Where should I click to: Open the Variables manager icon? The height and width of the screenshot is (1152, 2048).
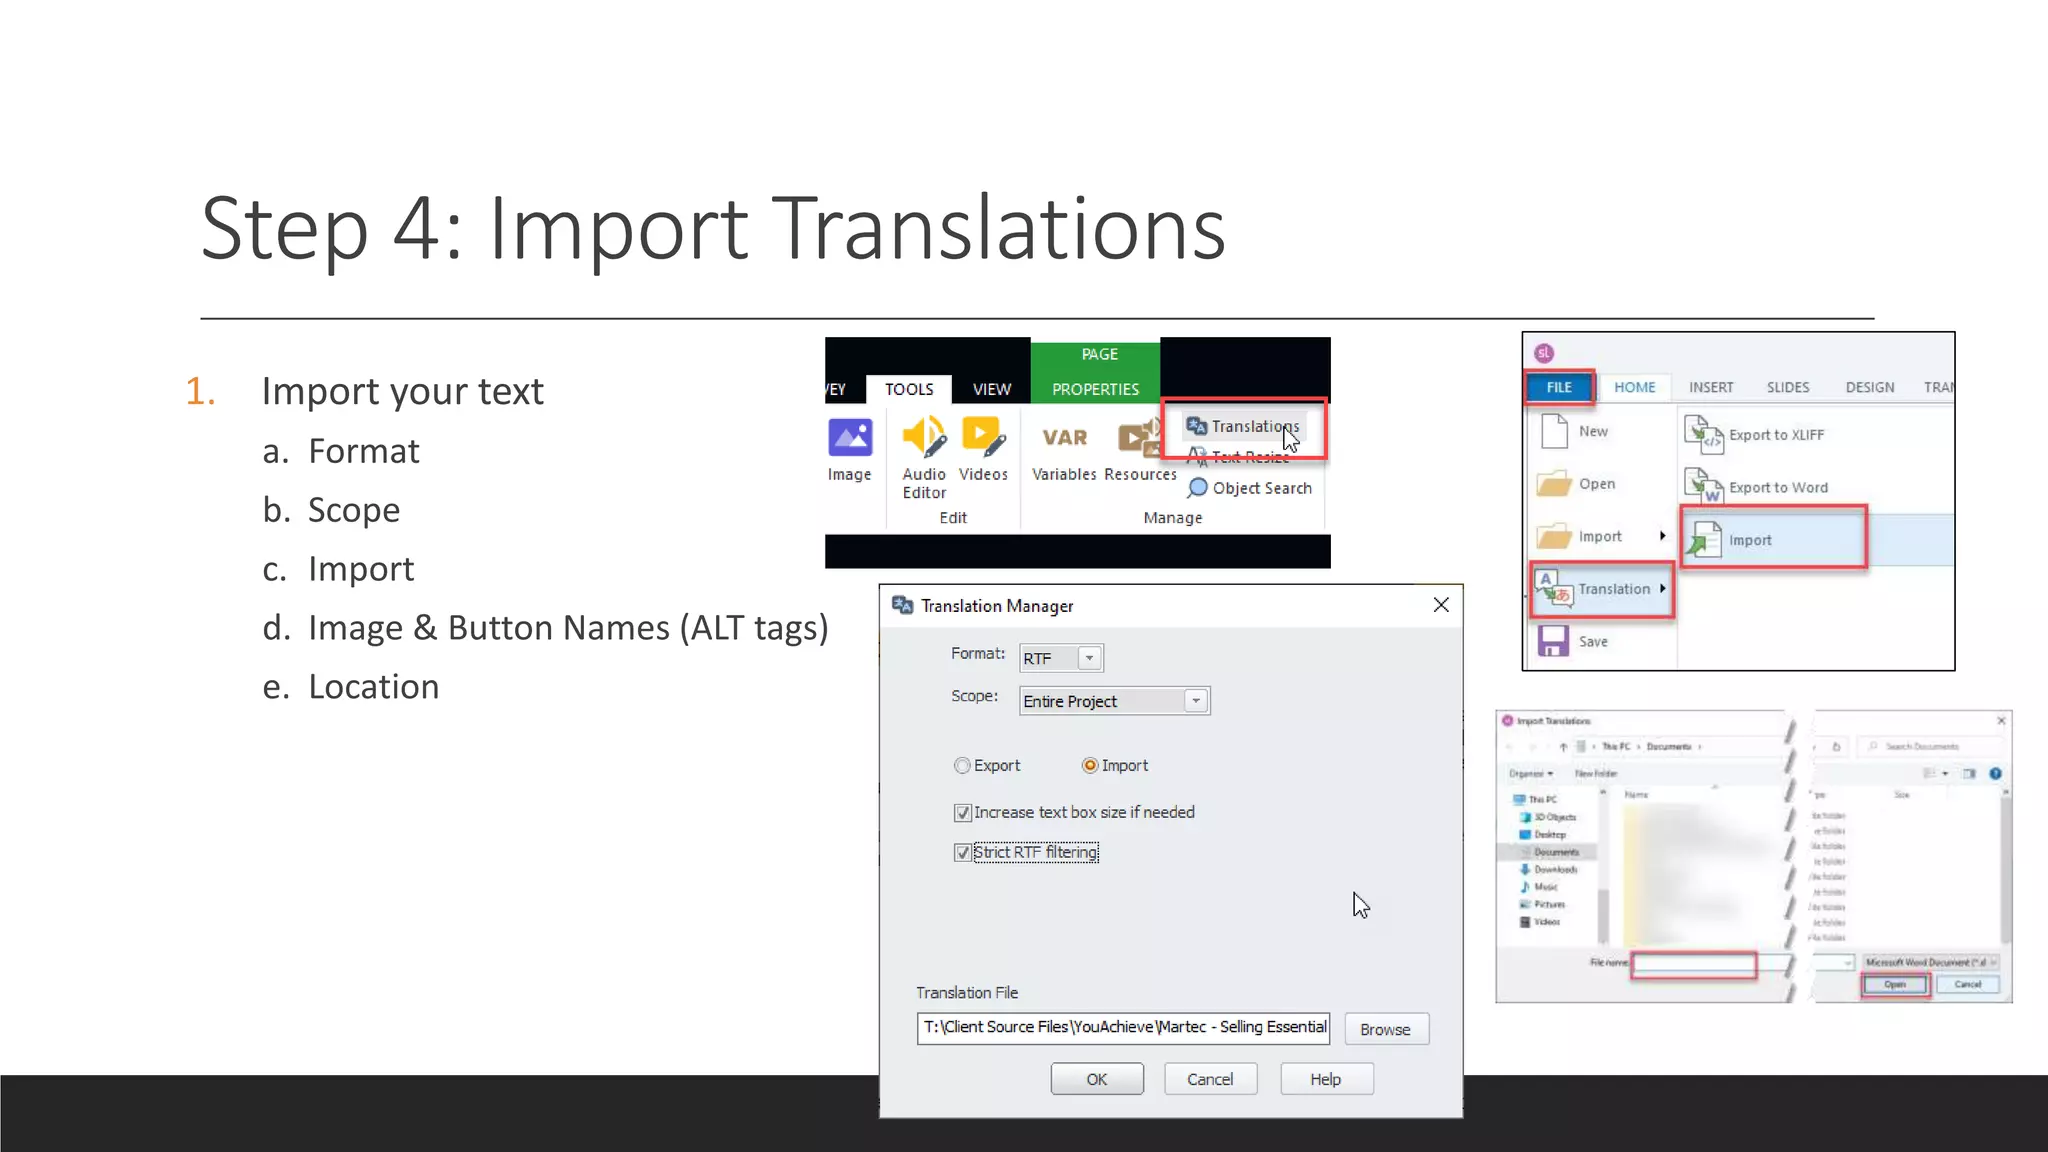tap(1064, 438)
